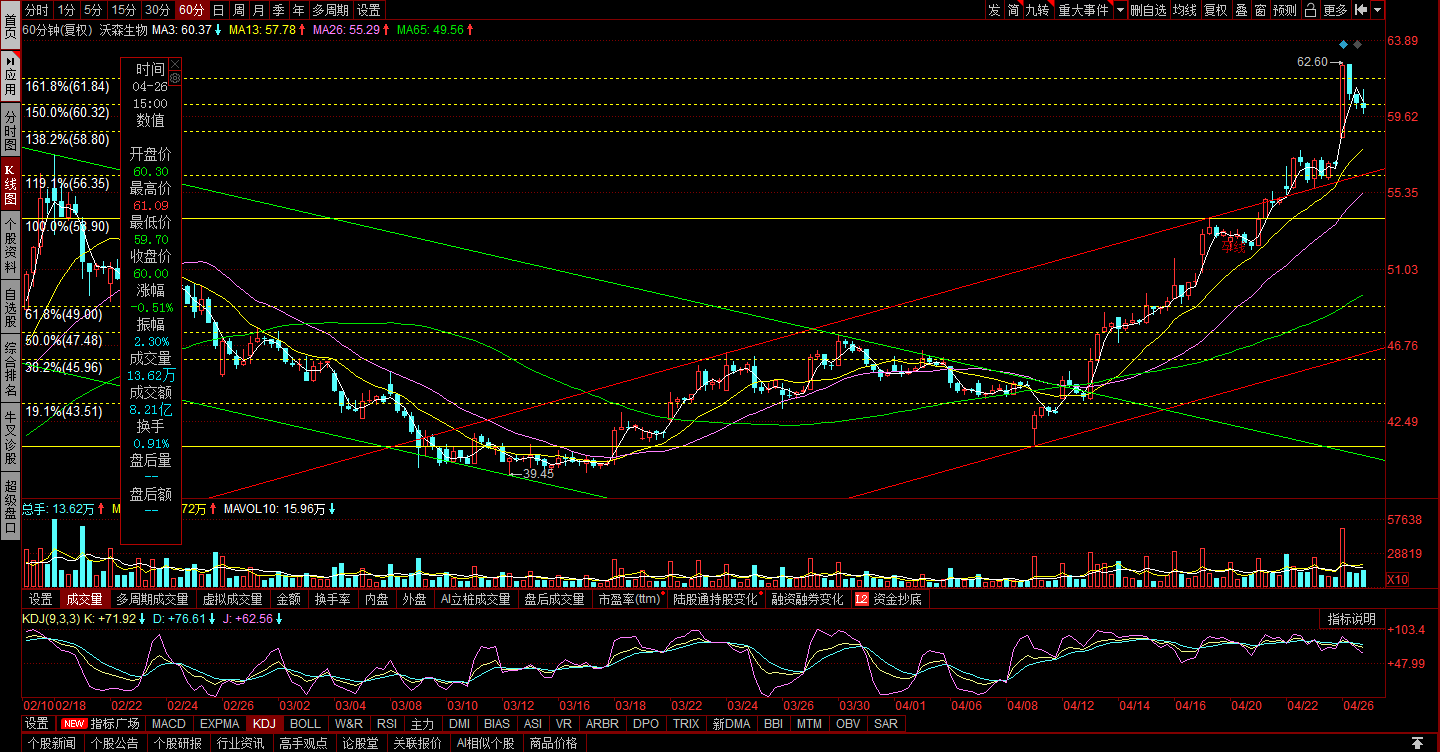Select 多周期成交量 tab
Viewport: 1440px width, 752px height.
click(152, 599)
